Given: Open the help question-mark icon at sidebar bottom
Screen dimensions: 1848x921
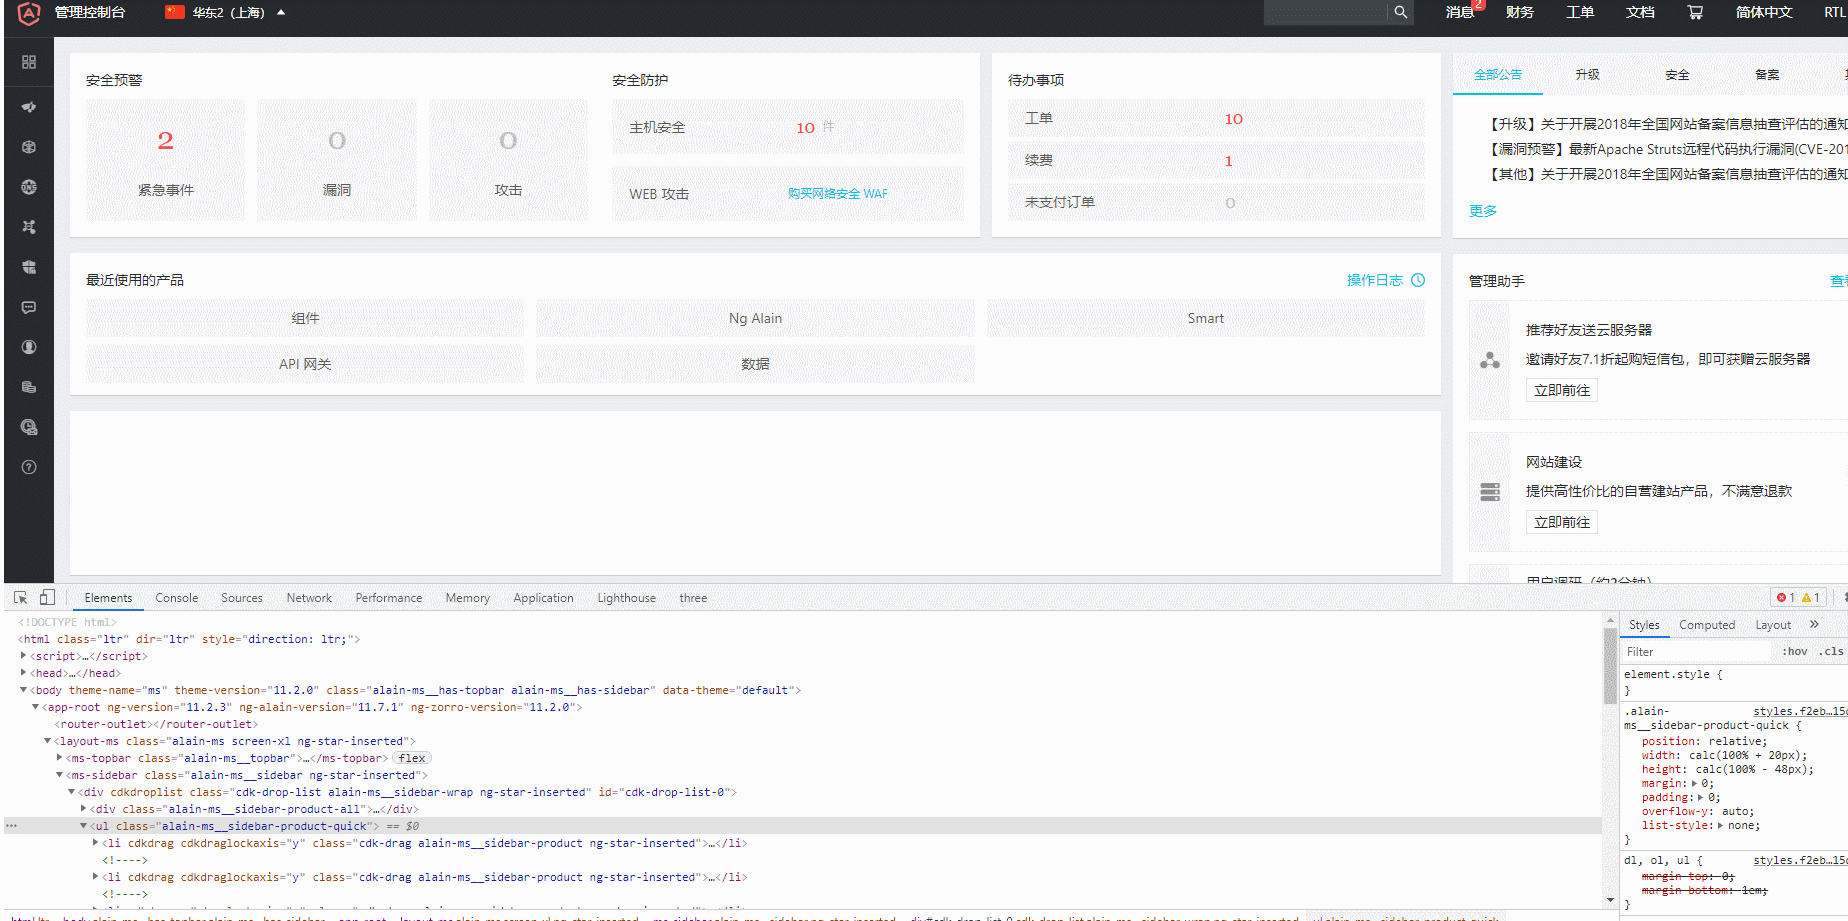Looking at the screenshot, I should (x=29, y=465).
